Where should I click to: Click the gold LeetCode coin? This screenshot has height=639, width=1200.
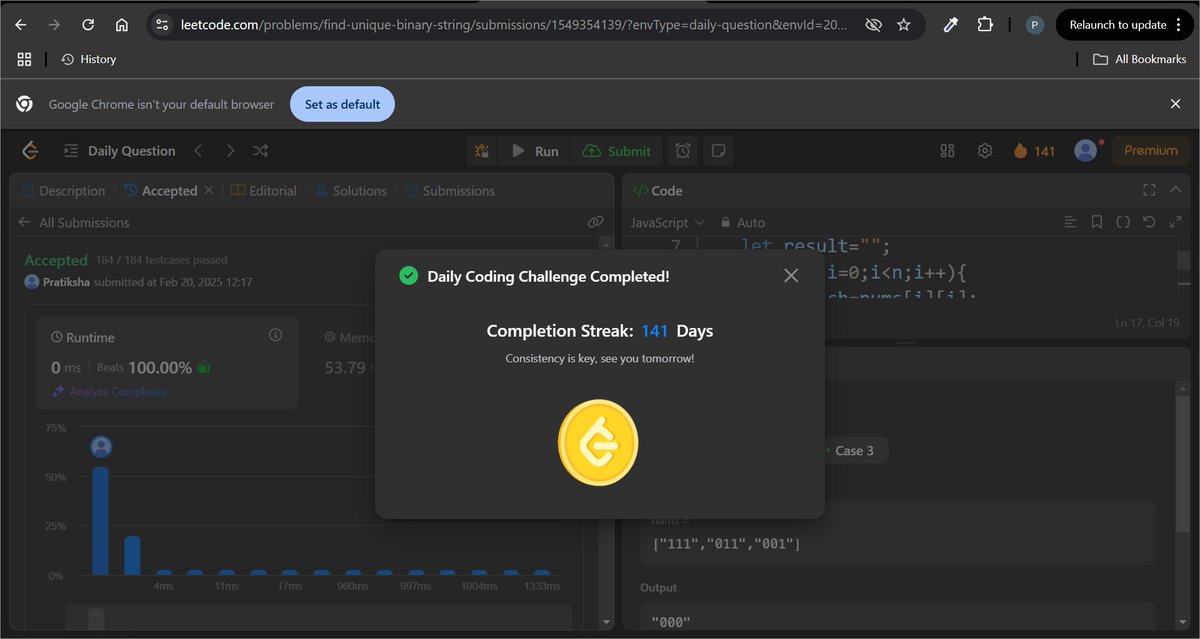[598, 442]
